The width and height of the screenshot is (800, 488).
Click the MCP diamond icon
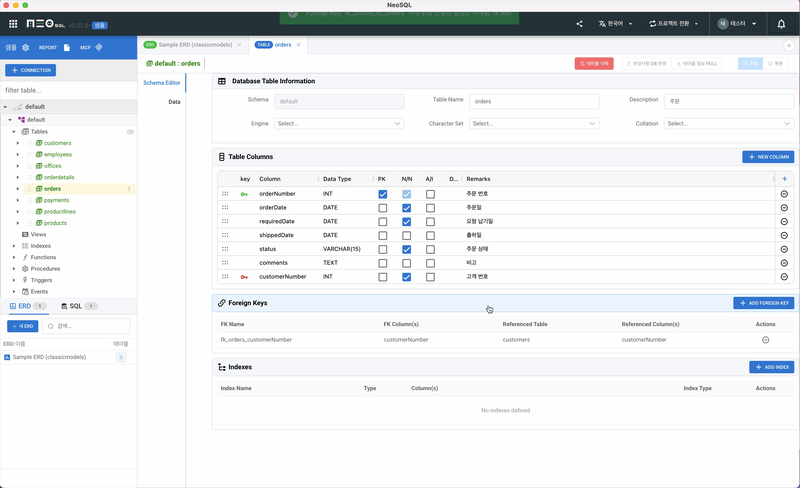(x=99, y=47)
